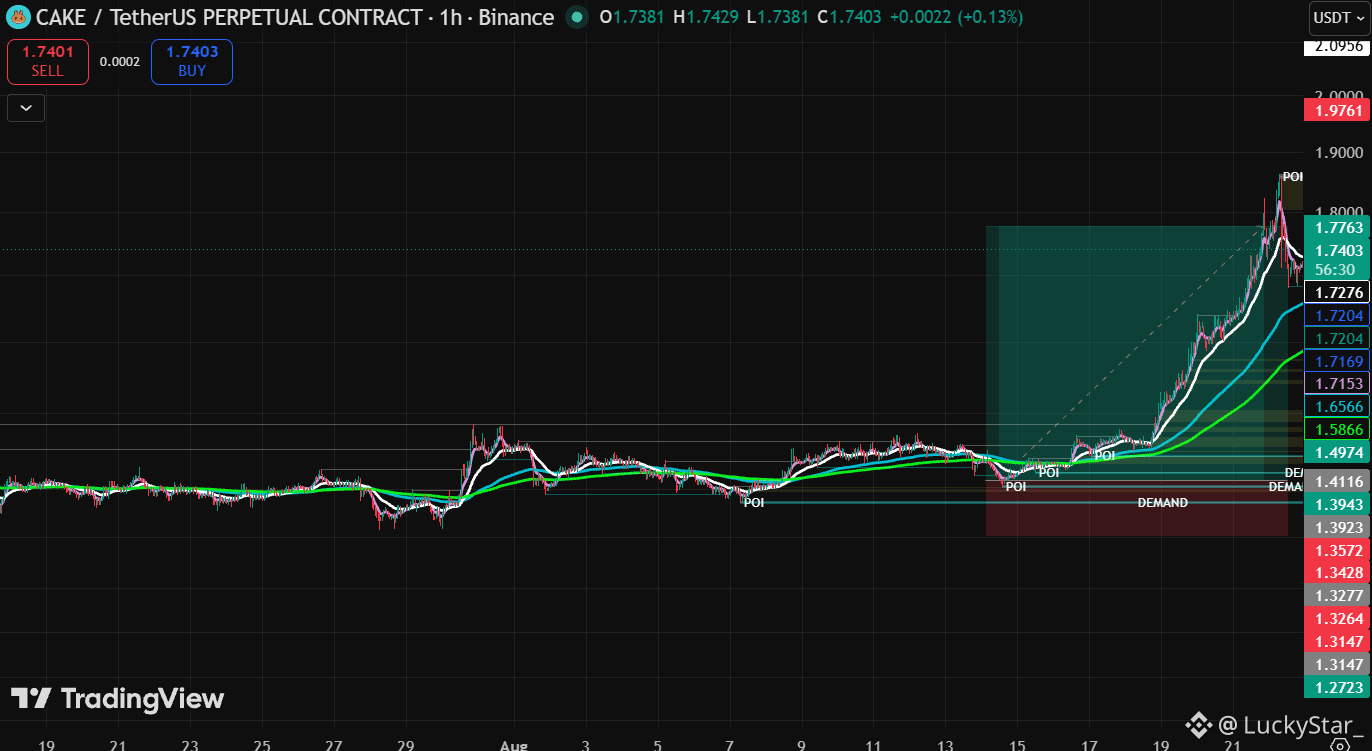This screenshot has width=1372, height=751.
Task: Click the current price label 1.7403
Action: (x=1339, y=251)
